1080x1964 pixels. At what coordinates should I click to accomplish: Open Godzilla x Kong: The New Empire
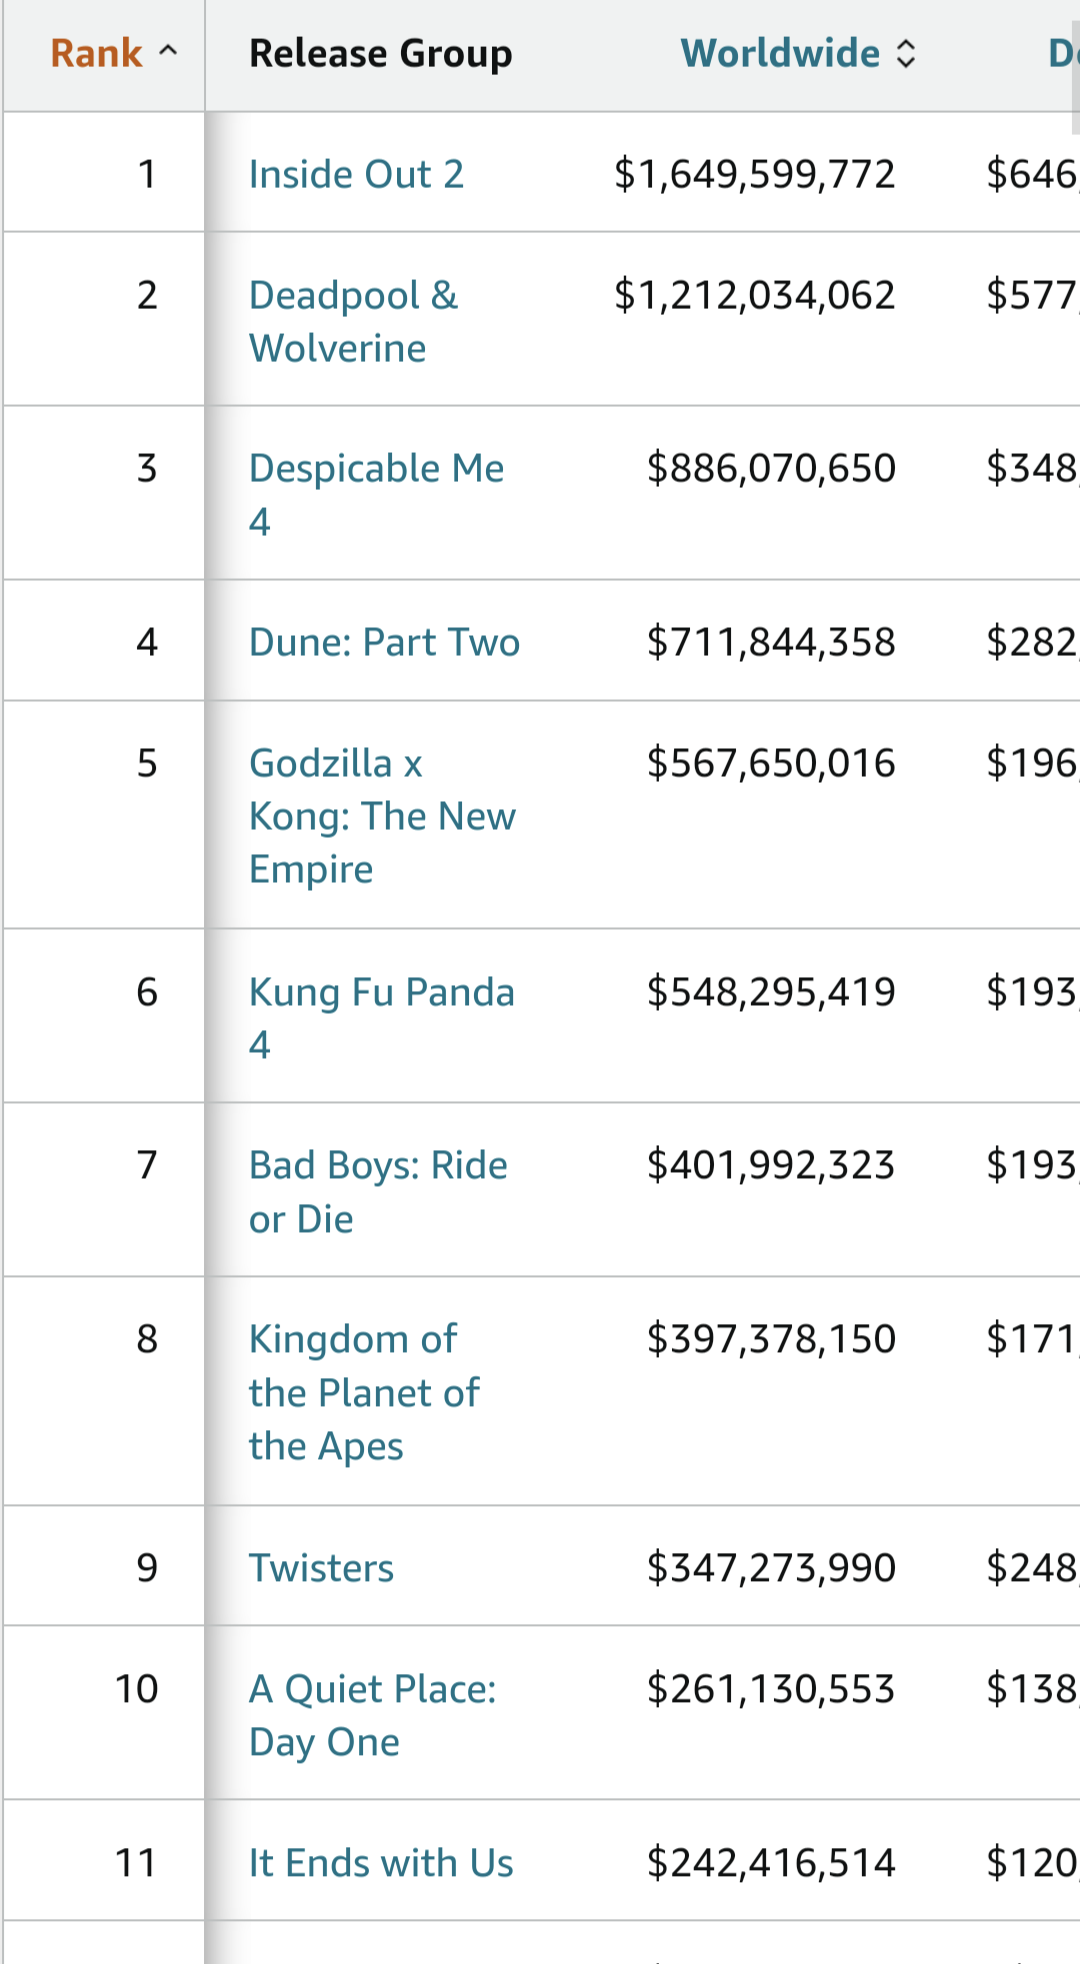[x=382, y=816]
